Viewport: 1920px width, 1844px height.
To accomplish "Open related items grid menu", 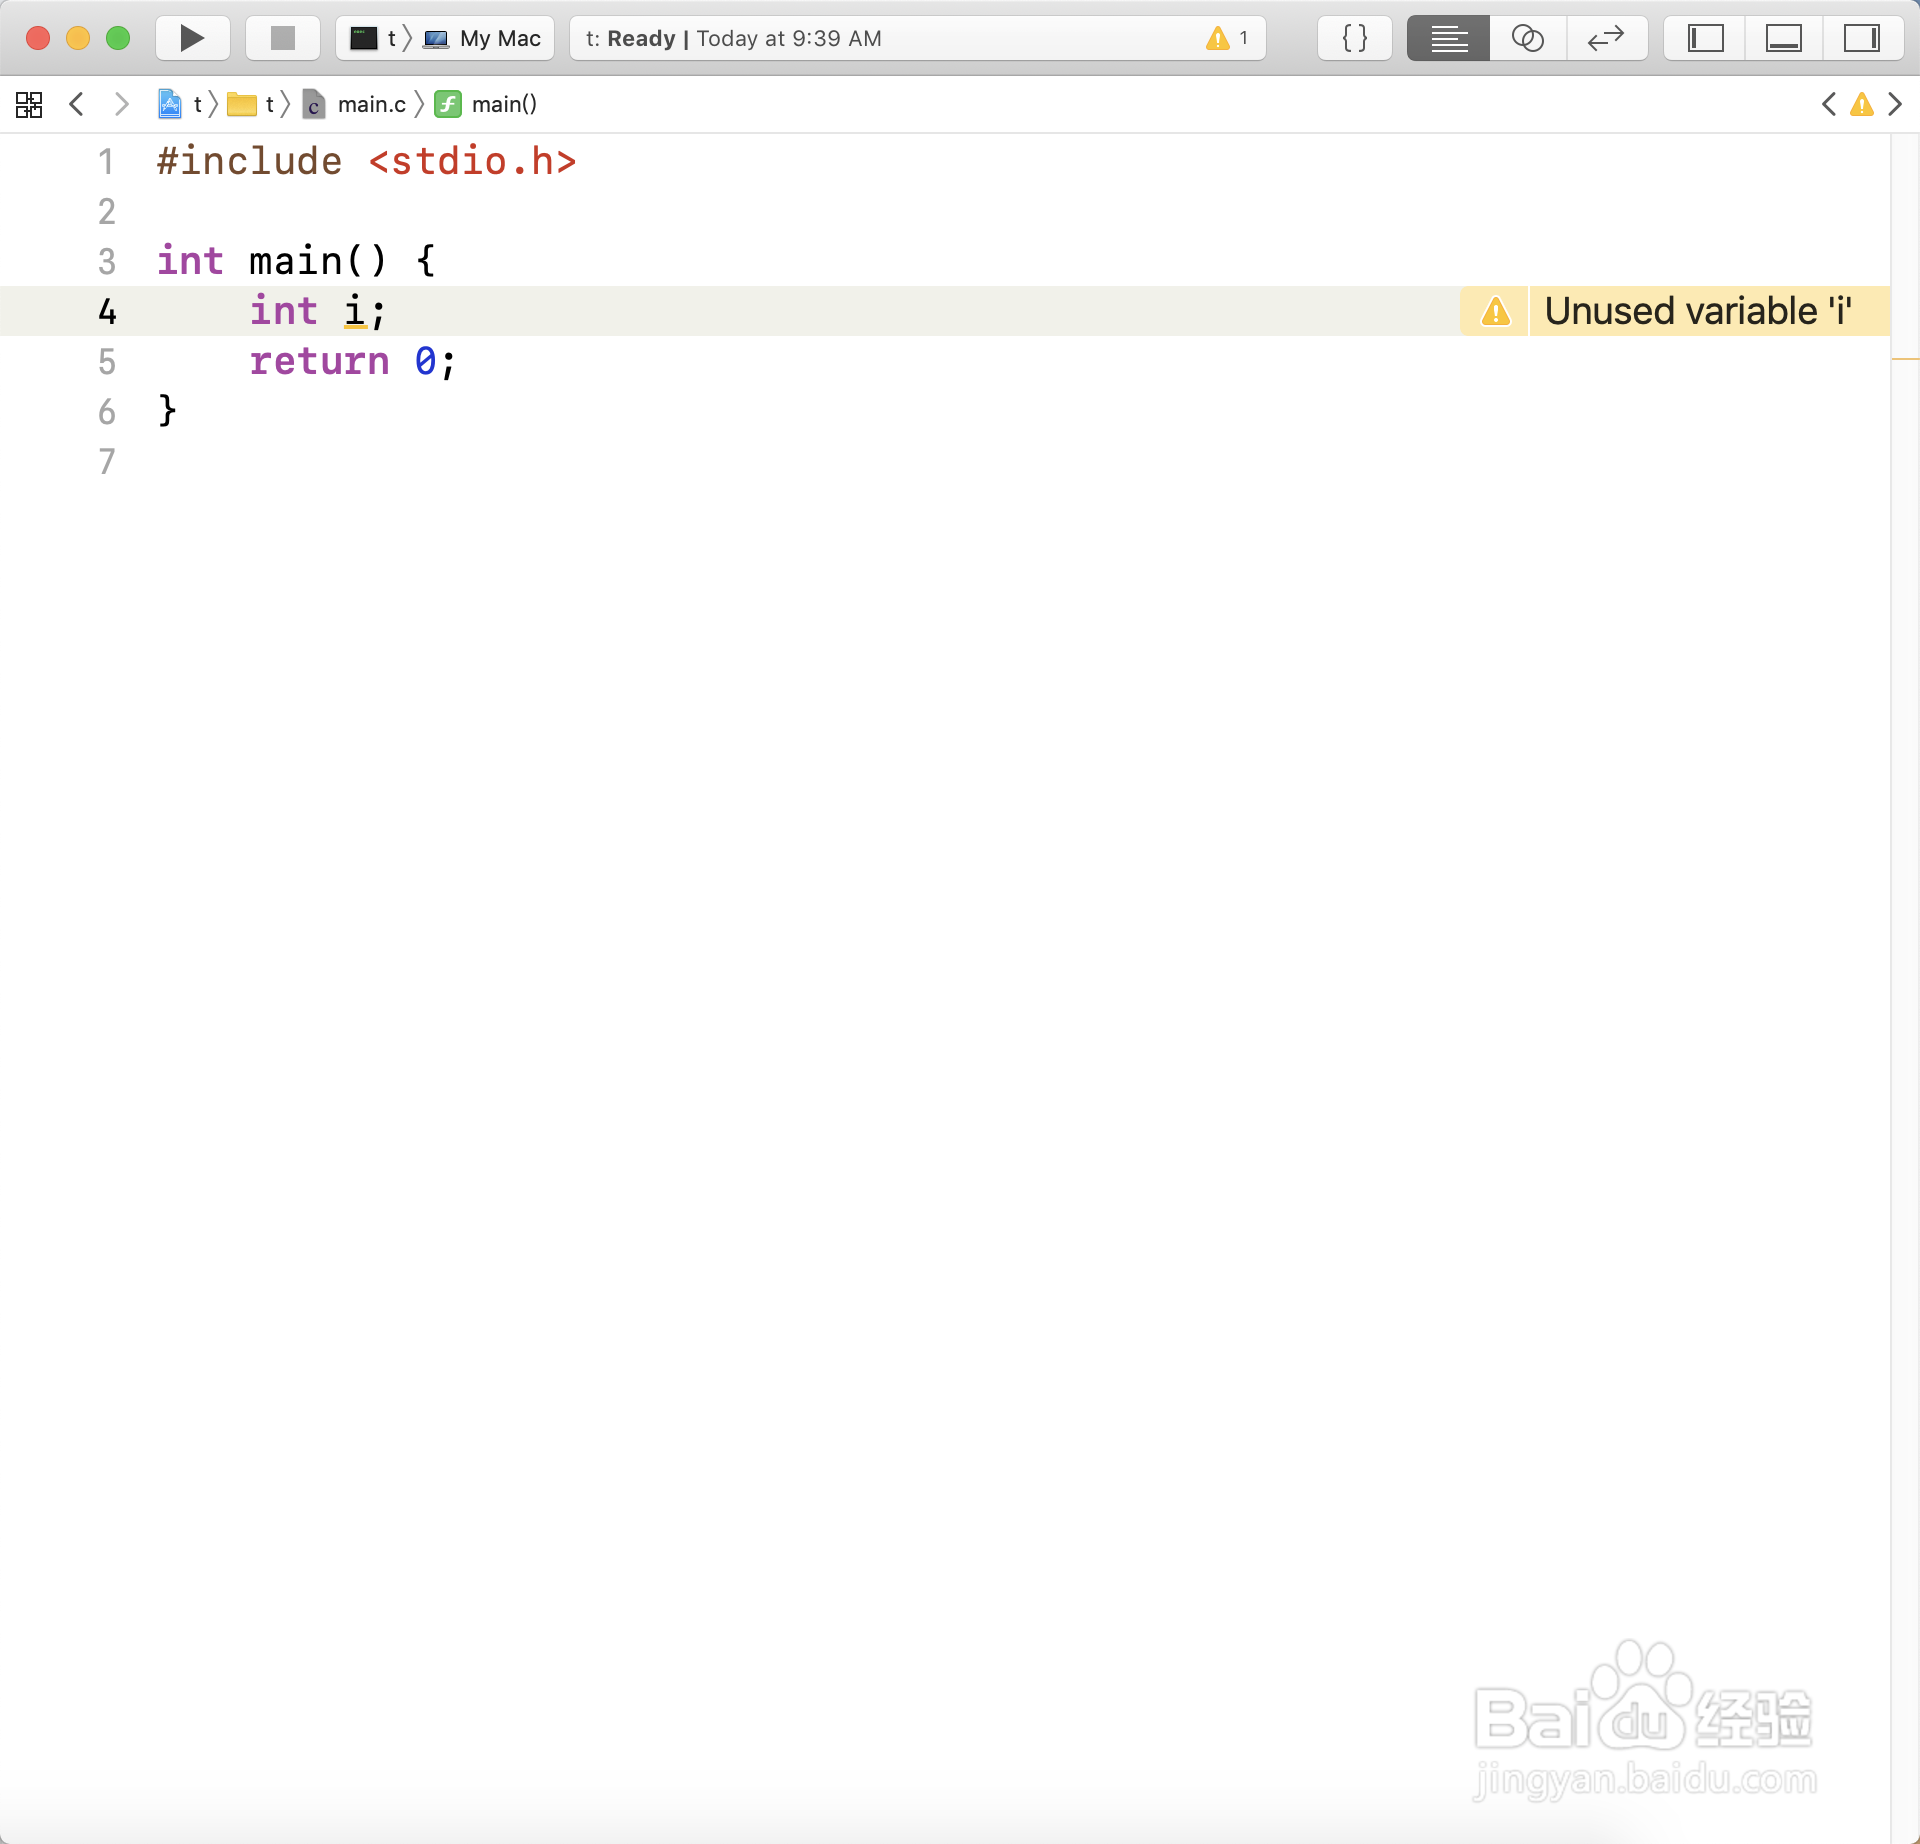I will click(29, 104).
